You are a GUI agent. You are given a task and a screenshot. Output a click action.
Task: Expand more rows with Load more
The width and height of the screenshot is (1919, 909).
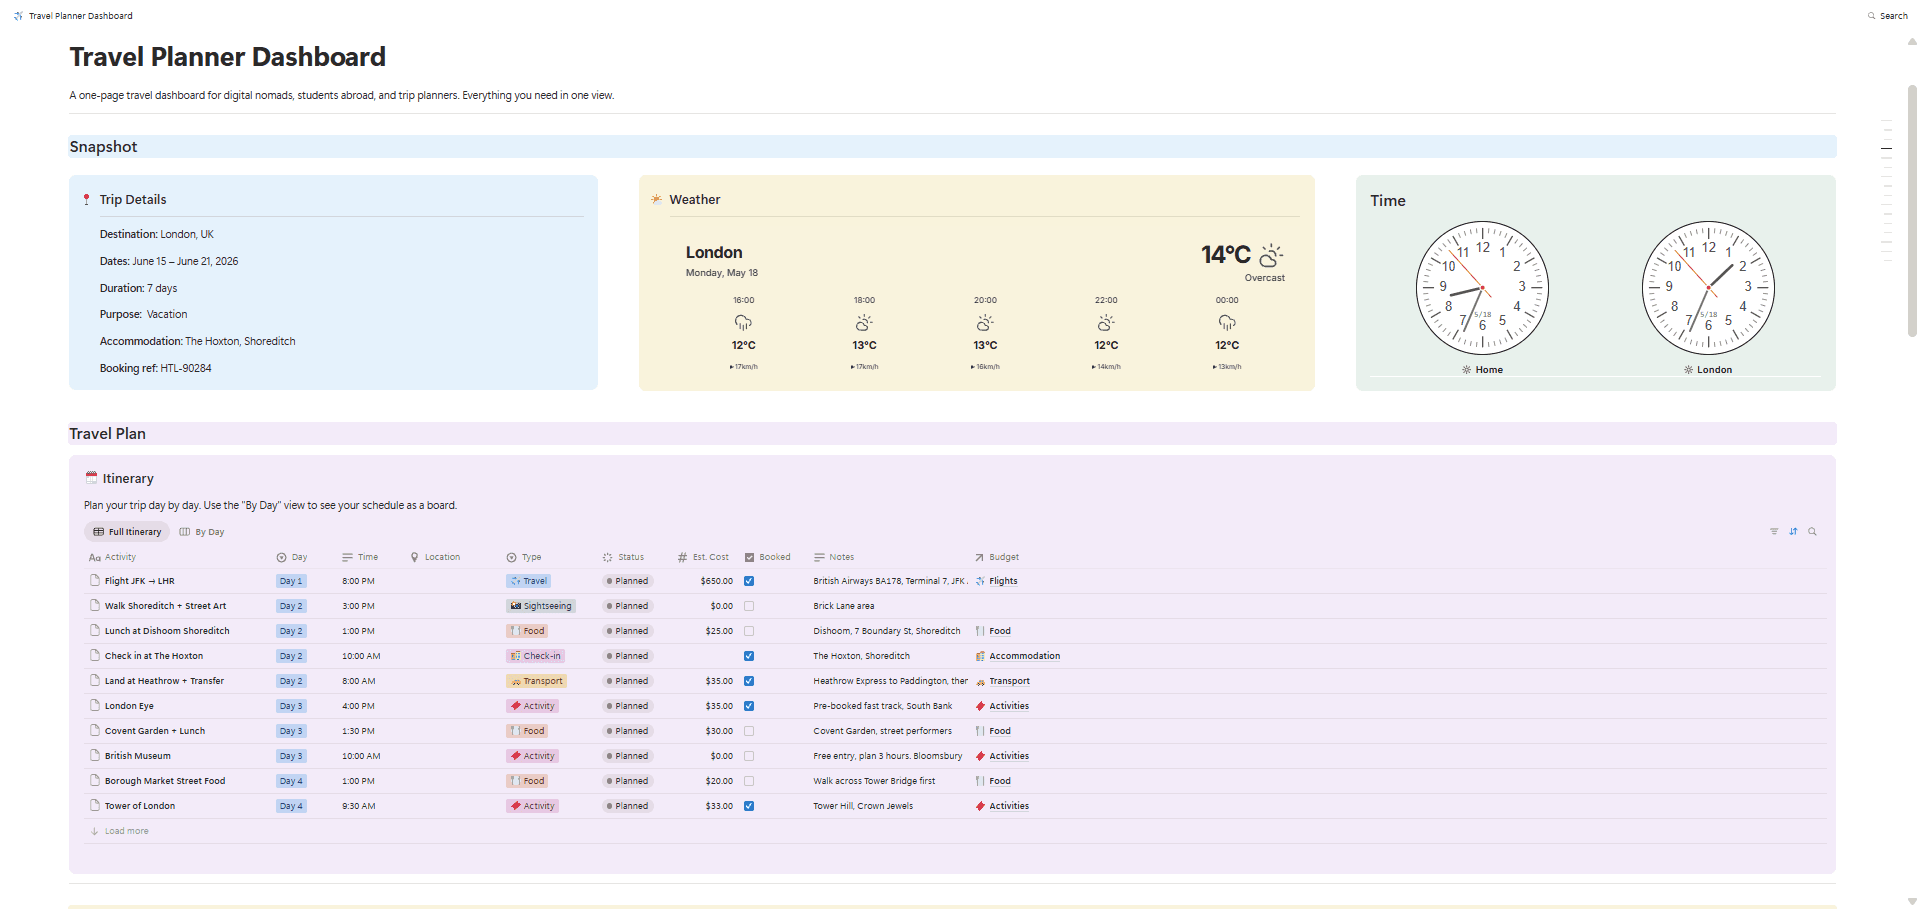[x=119, y=831]
